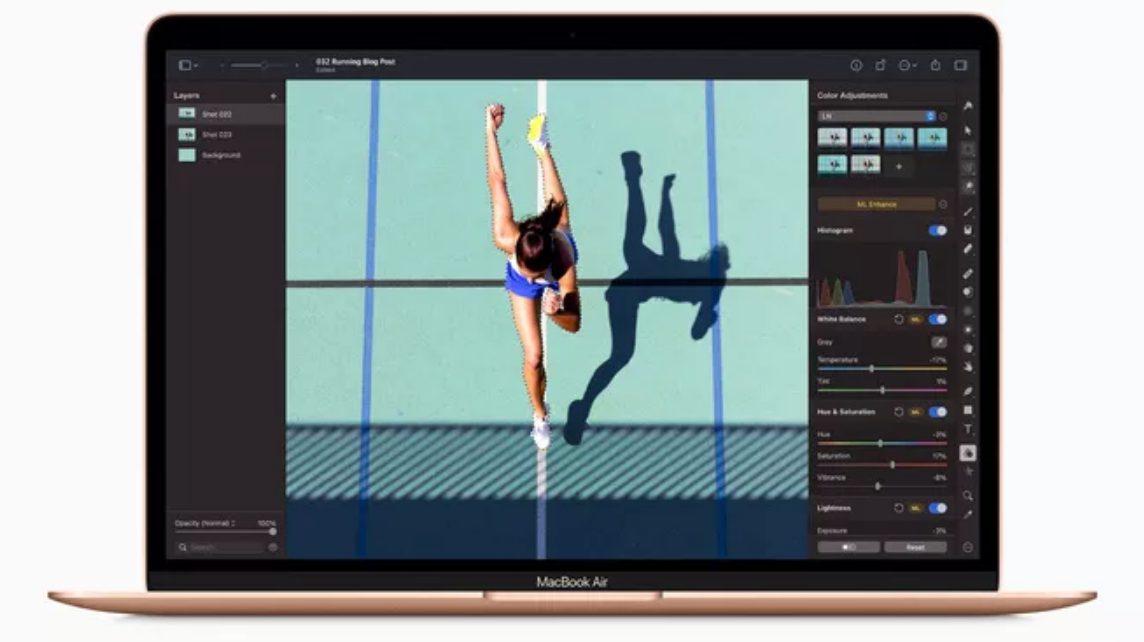This screenshot has width=1144, height=642.
Task: Select the Rectangular Selection tool
Action: [968, 150]
